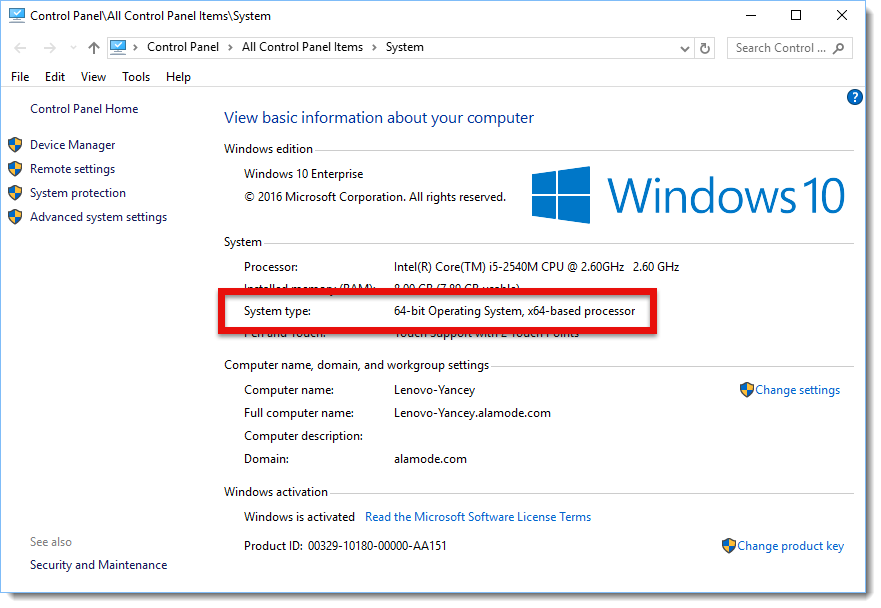Viewport: 881px width, 608px height.
Task: Open the View menu
Action: [93, 76]
